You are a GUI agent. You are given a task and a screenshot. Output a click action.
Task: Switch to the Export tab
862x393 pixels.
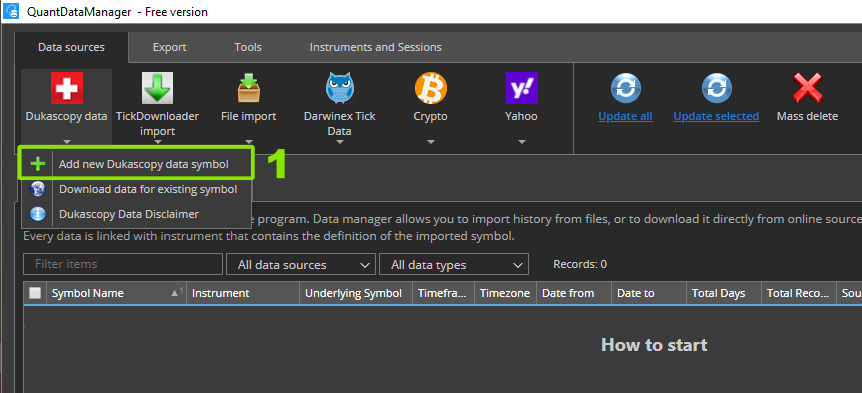[169, 47]
